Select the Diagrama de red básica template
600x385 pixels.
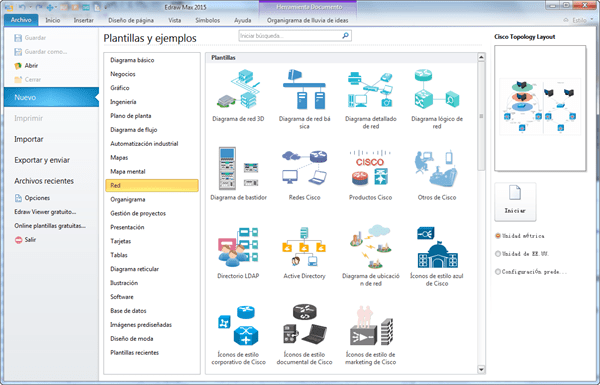[x=304, y=99]
